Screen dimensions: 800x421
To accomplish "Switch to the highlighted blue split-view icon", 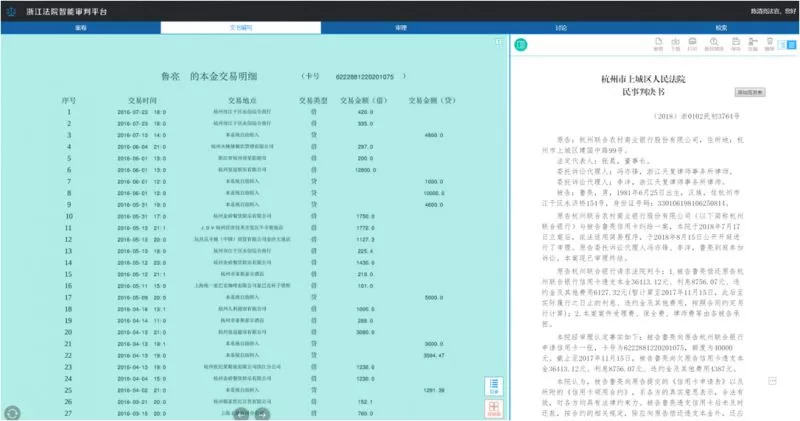I will 791,45.
